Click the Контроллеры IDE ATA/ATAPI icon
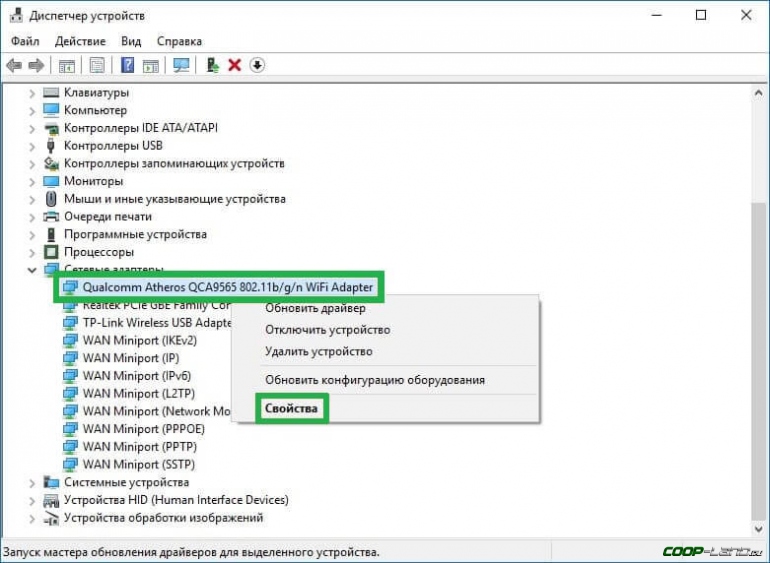Image resolution: width=770 pixels, height=563 pixels. (51, 128)
